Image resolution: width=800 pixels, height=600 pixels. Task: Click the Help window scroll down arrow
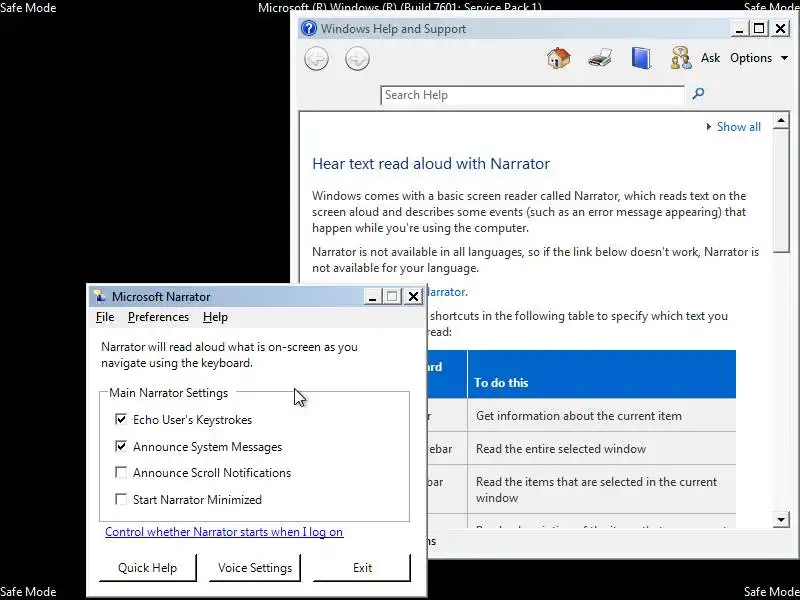(781, 520)
